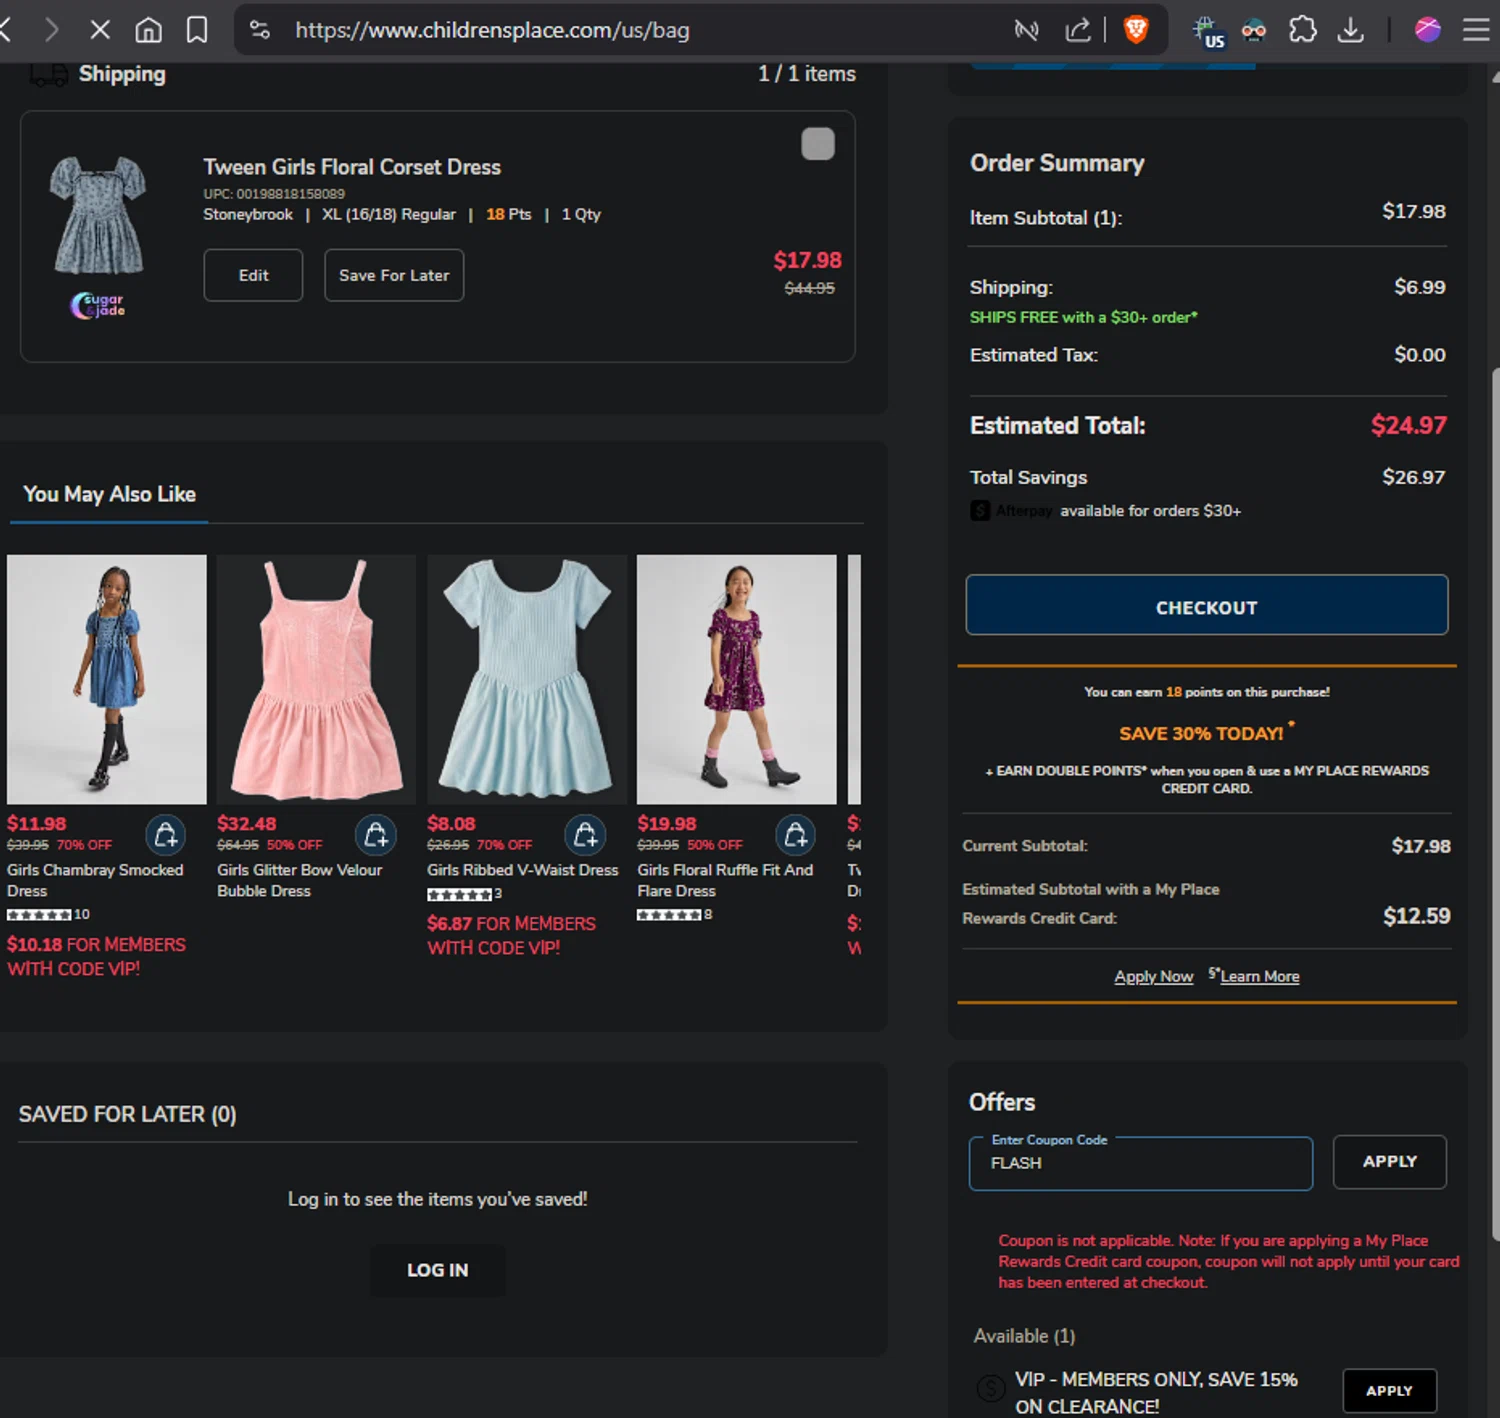Open Girls Floral Ruffle Fit And Flare image

tap(737, 679)
